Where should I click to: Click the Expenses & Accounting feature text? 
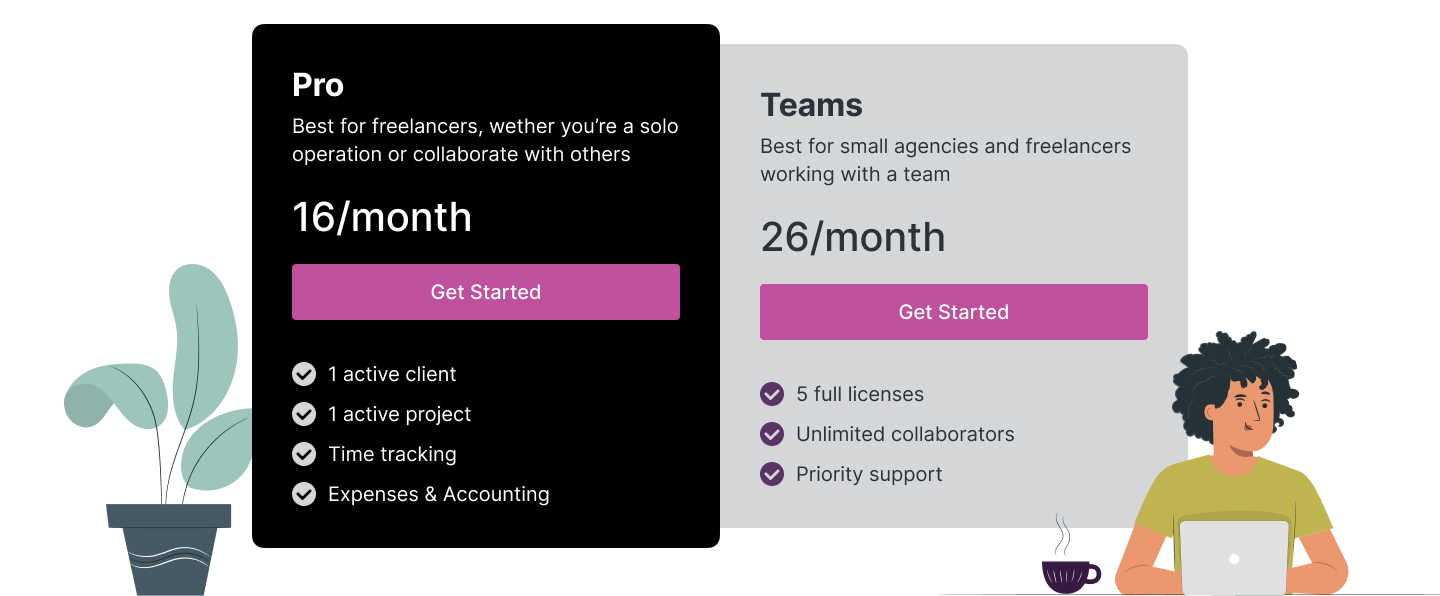pos(439,494)
